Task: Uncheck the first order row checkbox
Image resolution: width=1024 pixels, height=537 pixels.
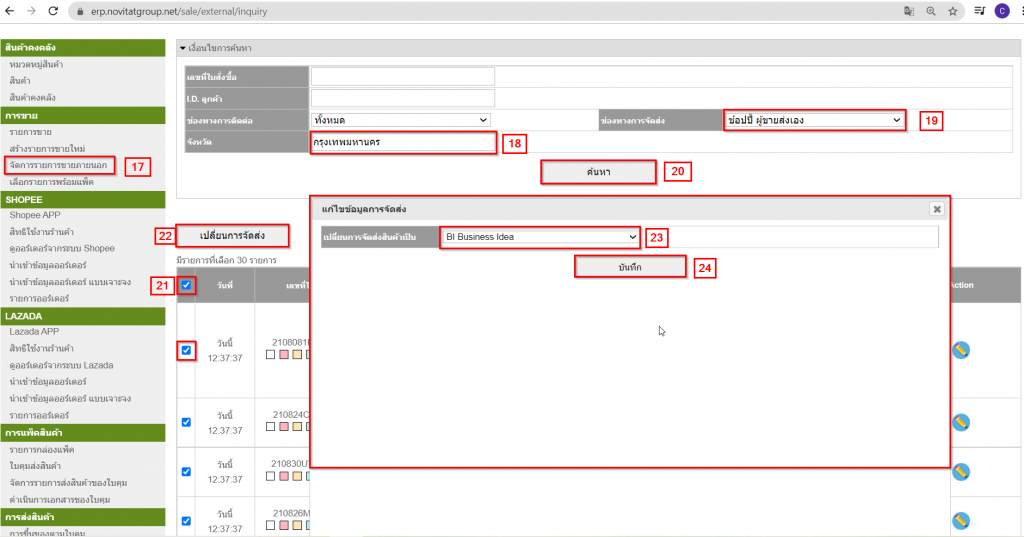Action: point(187,350)
